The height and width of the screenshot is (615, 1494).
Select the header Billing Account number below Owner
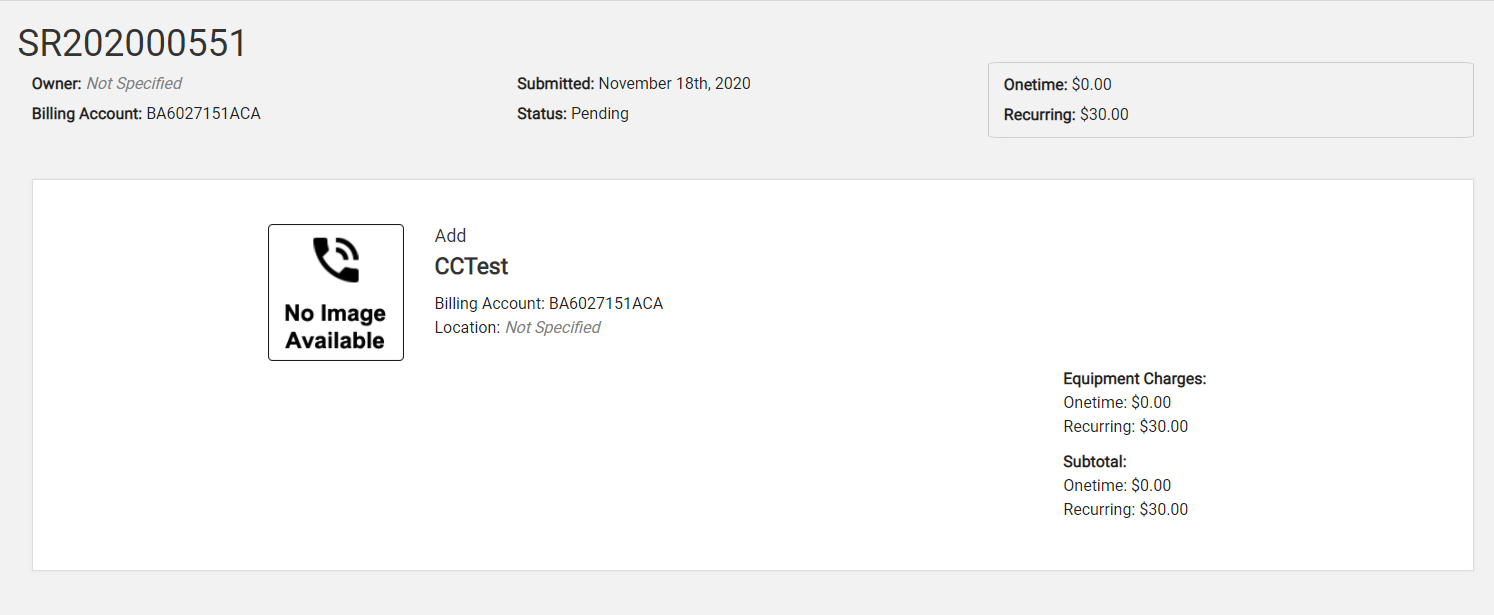203,114
